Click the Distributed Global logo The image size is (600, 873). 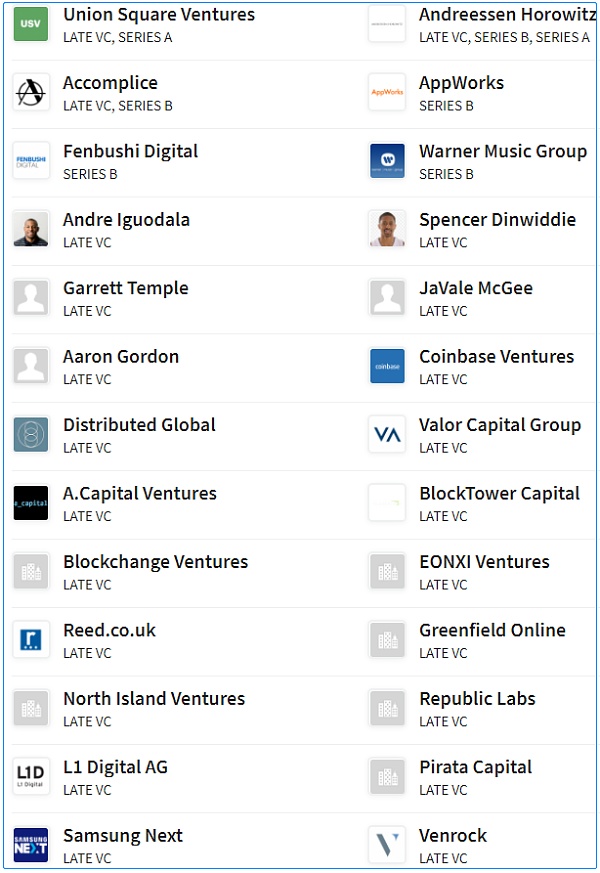(x=31, y=434)
